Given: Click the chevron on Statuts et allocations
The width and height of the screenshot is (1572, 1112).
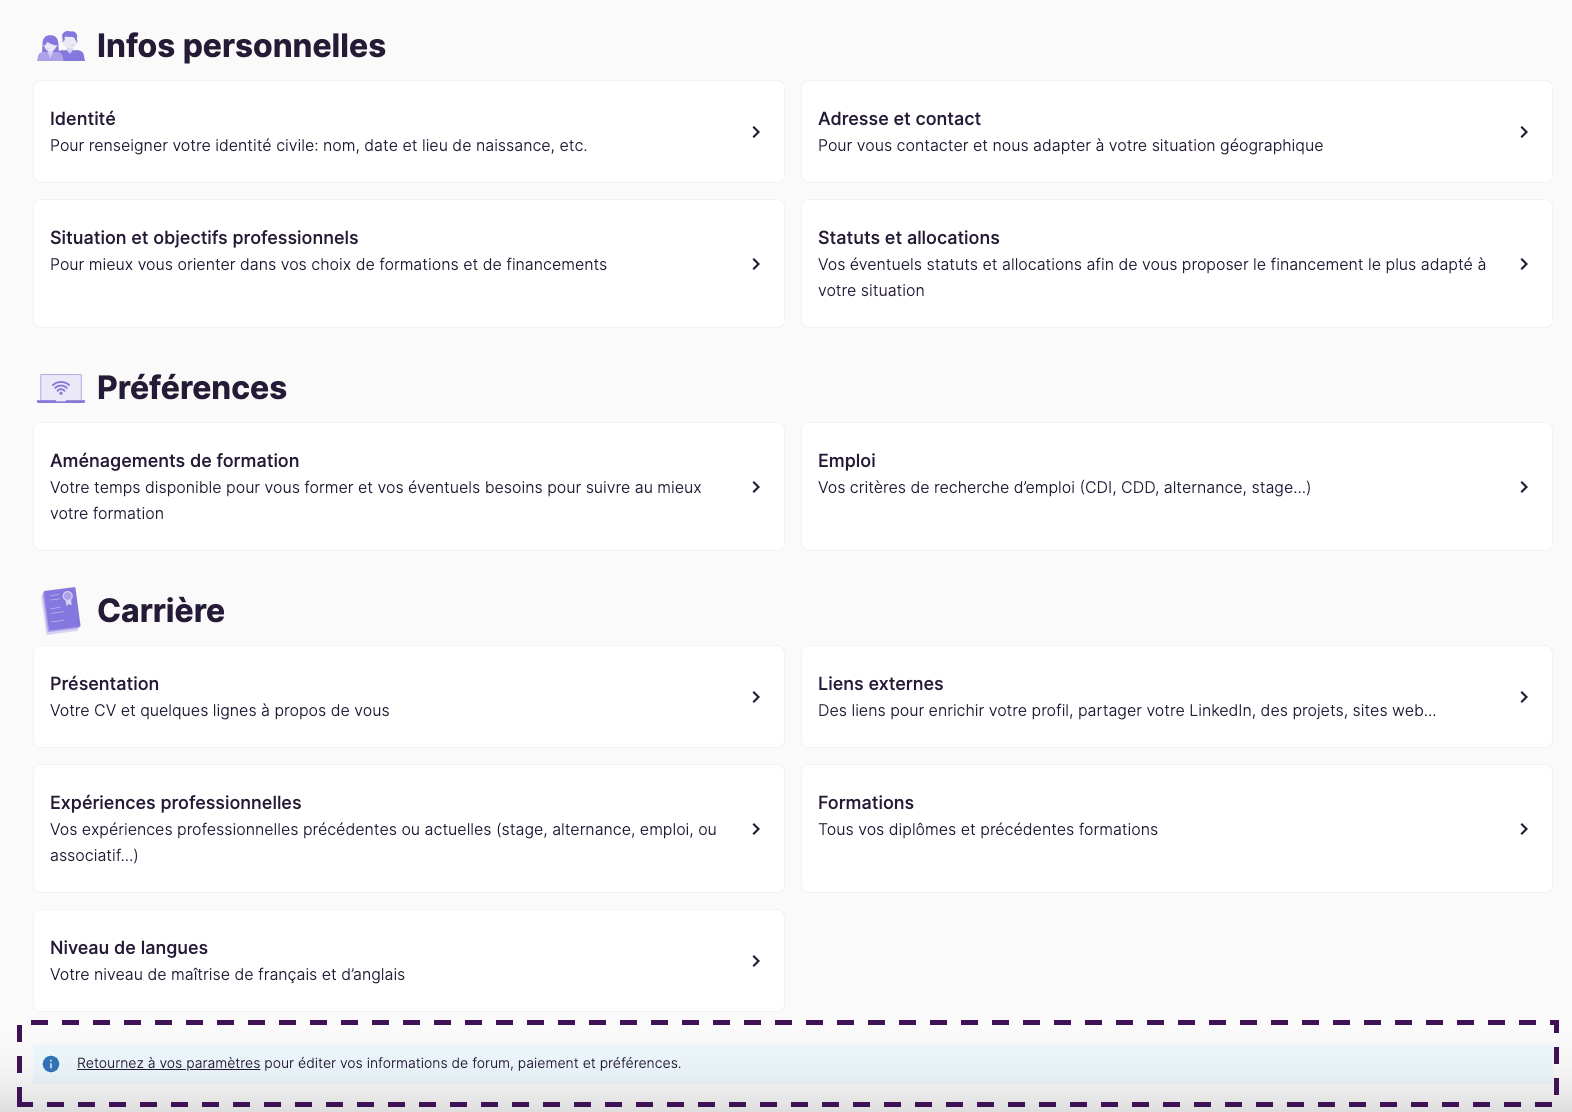Looking at the screenshot, I should pos(1524,264).
